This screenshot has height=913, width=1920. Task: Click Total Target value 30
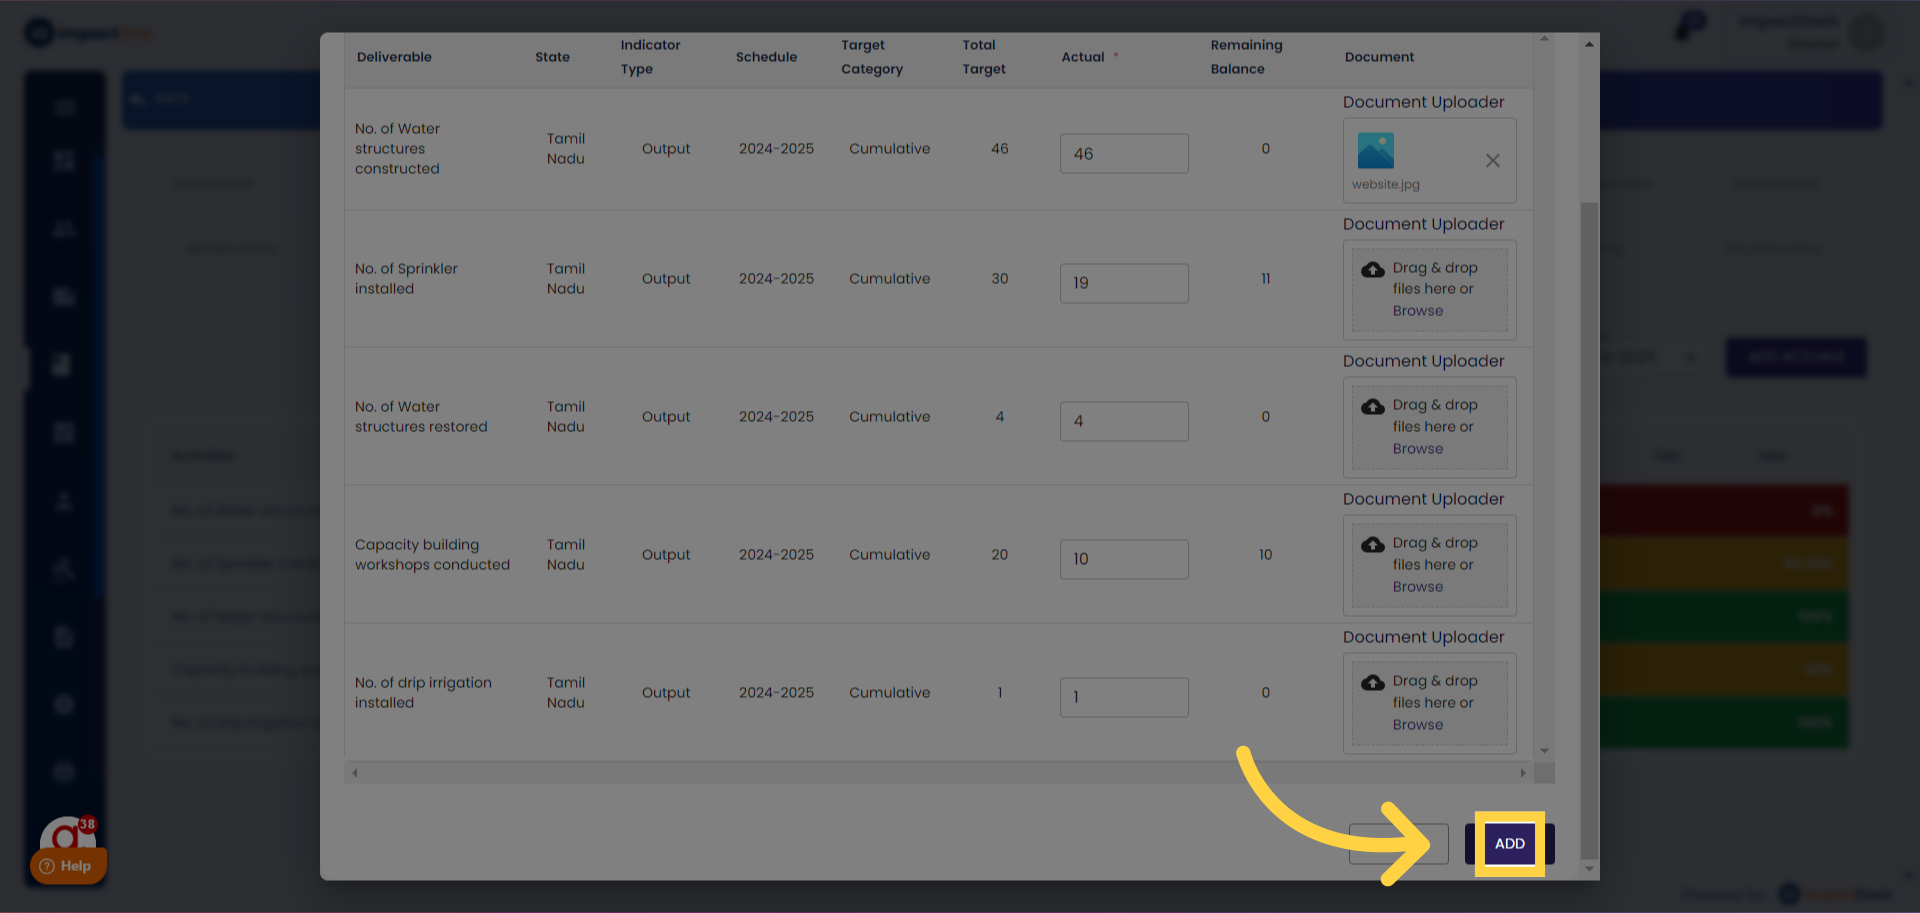(x=999, y=279)
